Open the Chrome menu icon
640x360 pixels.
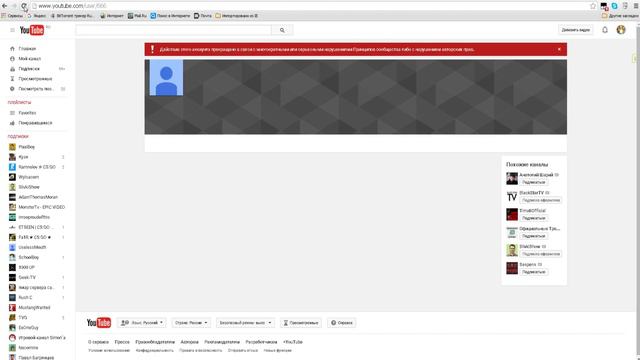[x=636, y=6]
